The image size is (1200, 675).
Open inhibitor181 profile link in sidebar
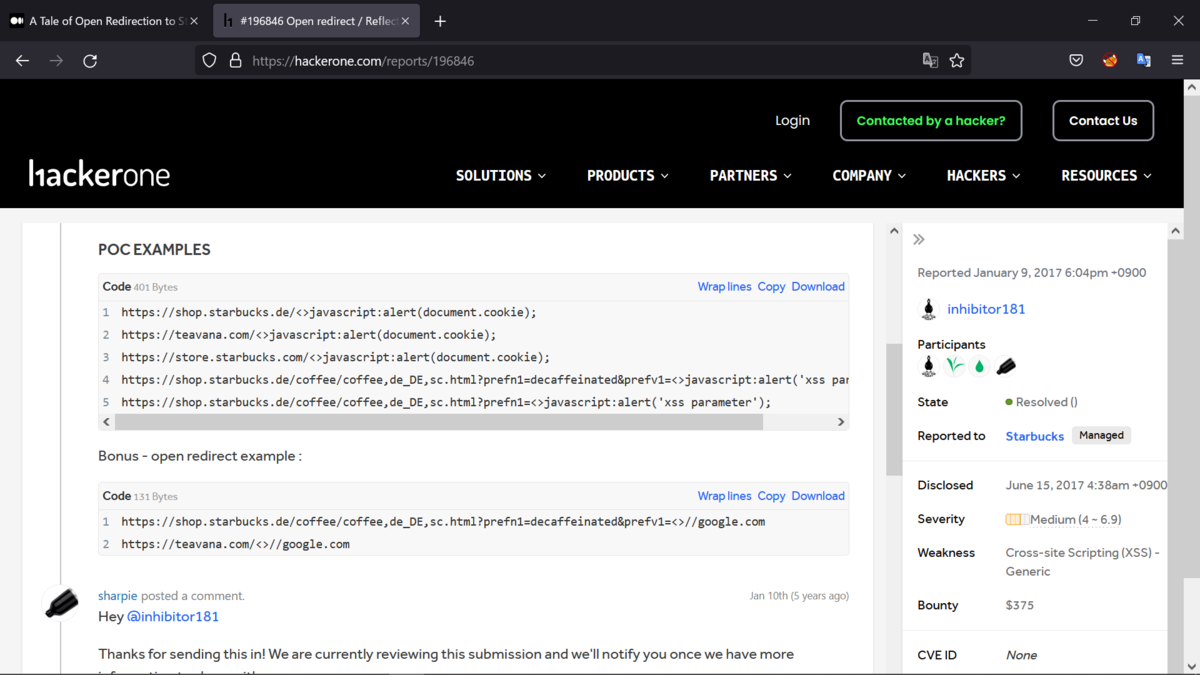(986, 309)
